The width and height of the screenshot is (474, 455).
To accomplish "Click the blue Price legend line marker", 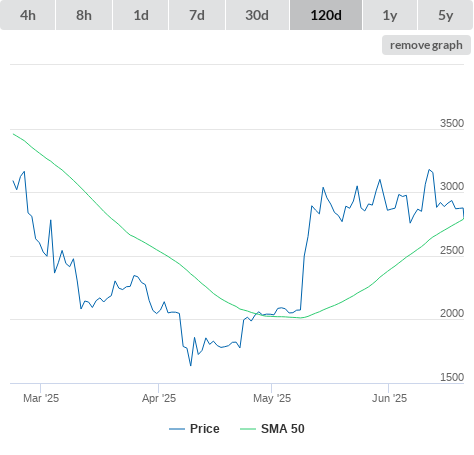I will pos(177,429).
